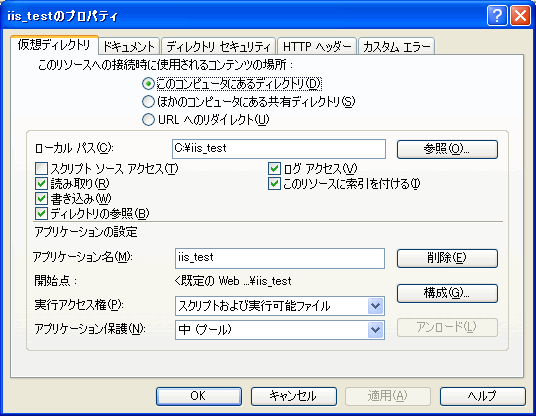Toggle the ログ アクセス checkbox
This screenshot has height=416, width=536.
tap(274, 169)
